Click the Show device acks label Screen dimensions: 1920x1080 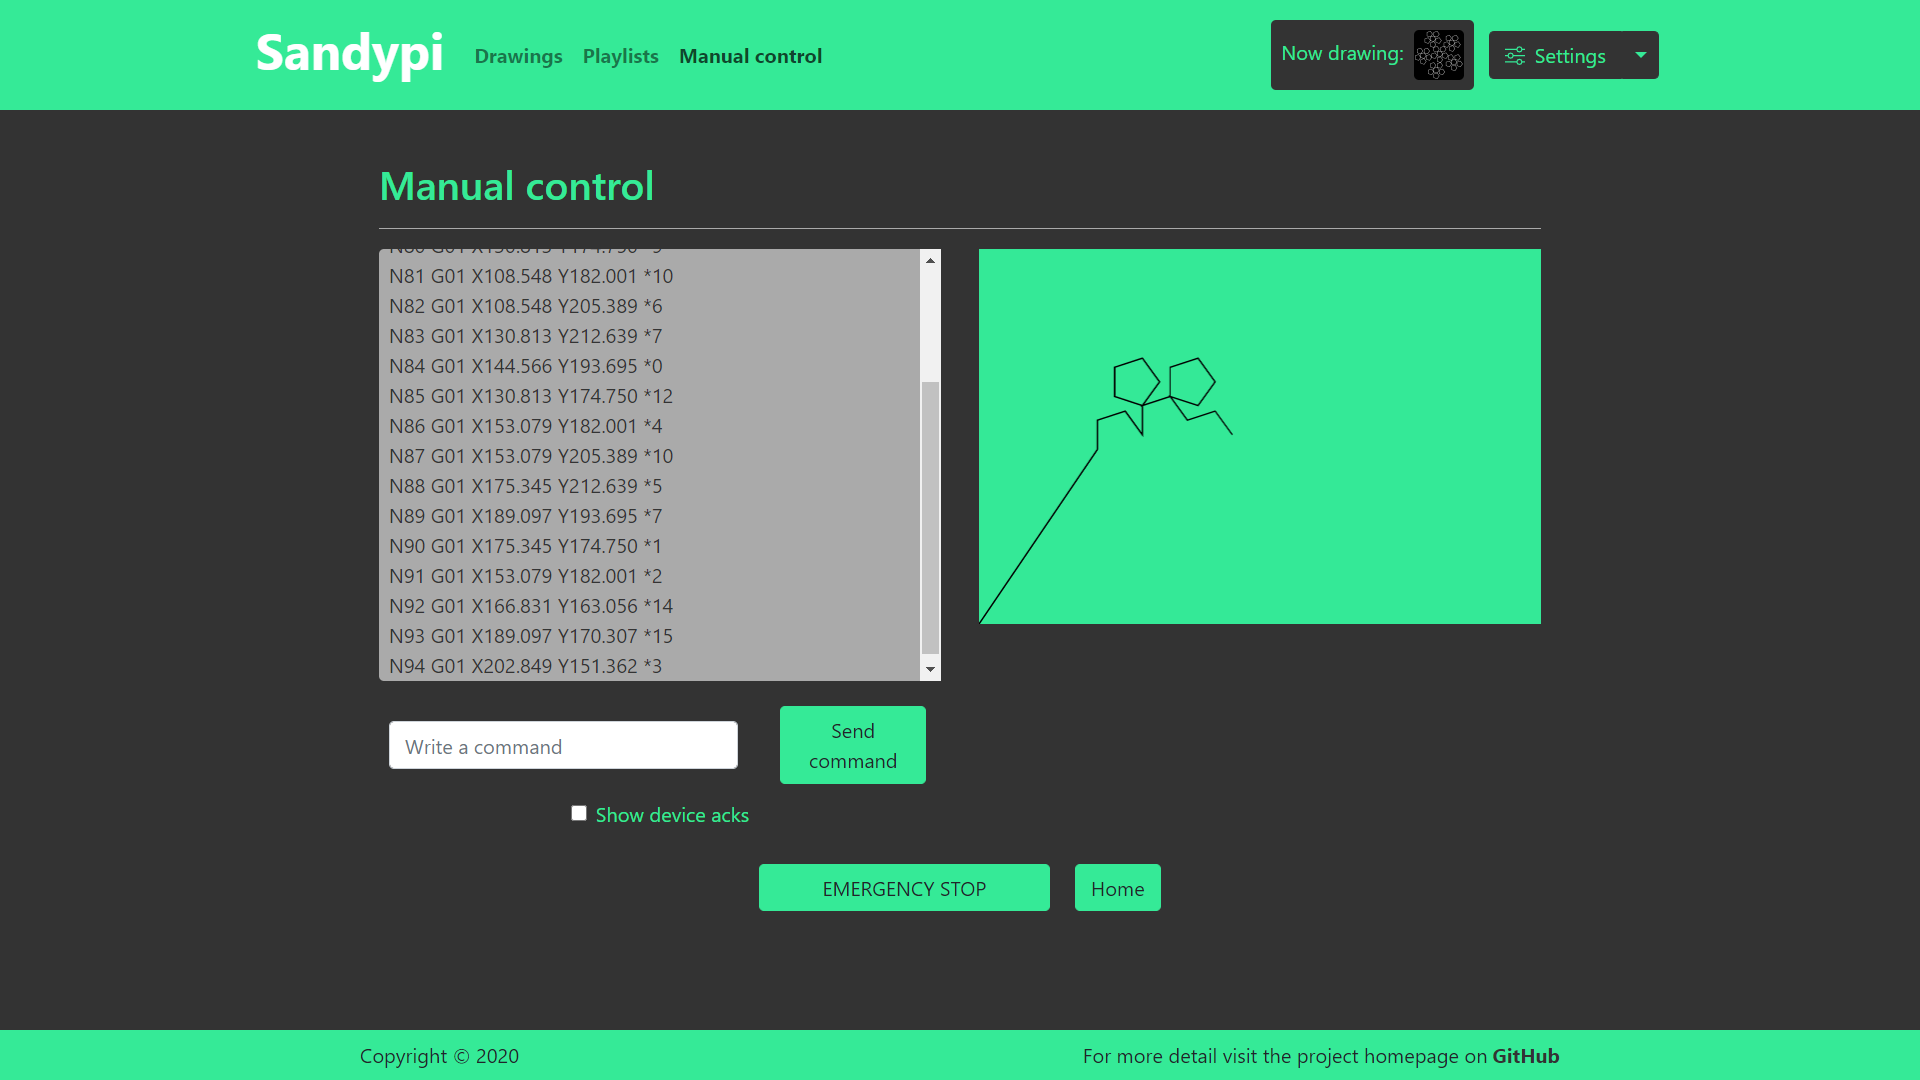coord(672,815)
